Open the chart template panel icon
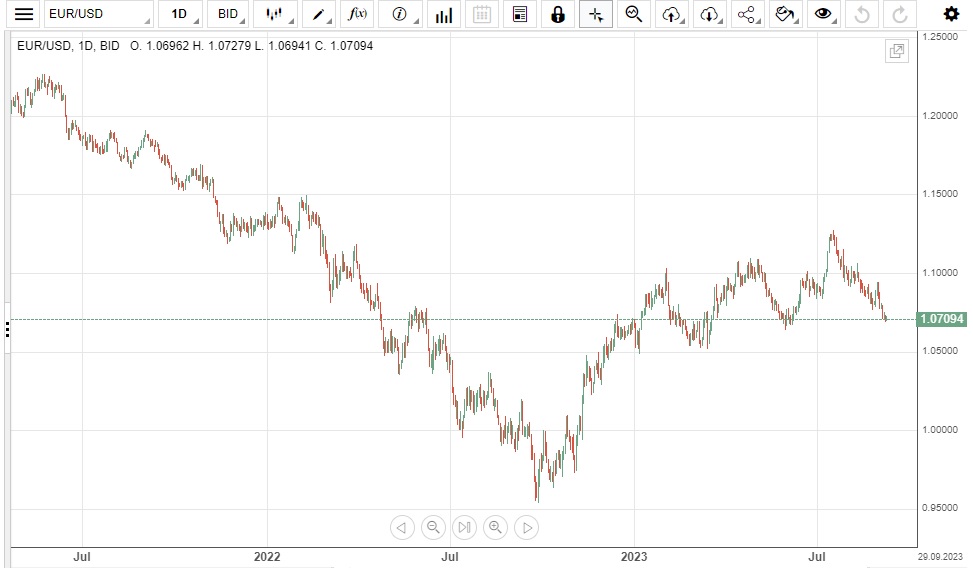The image size is (973, 568). (519, 14)
